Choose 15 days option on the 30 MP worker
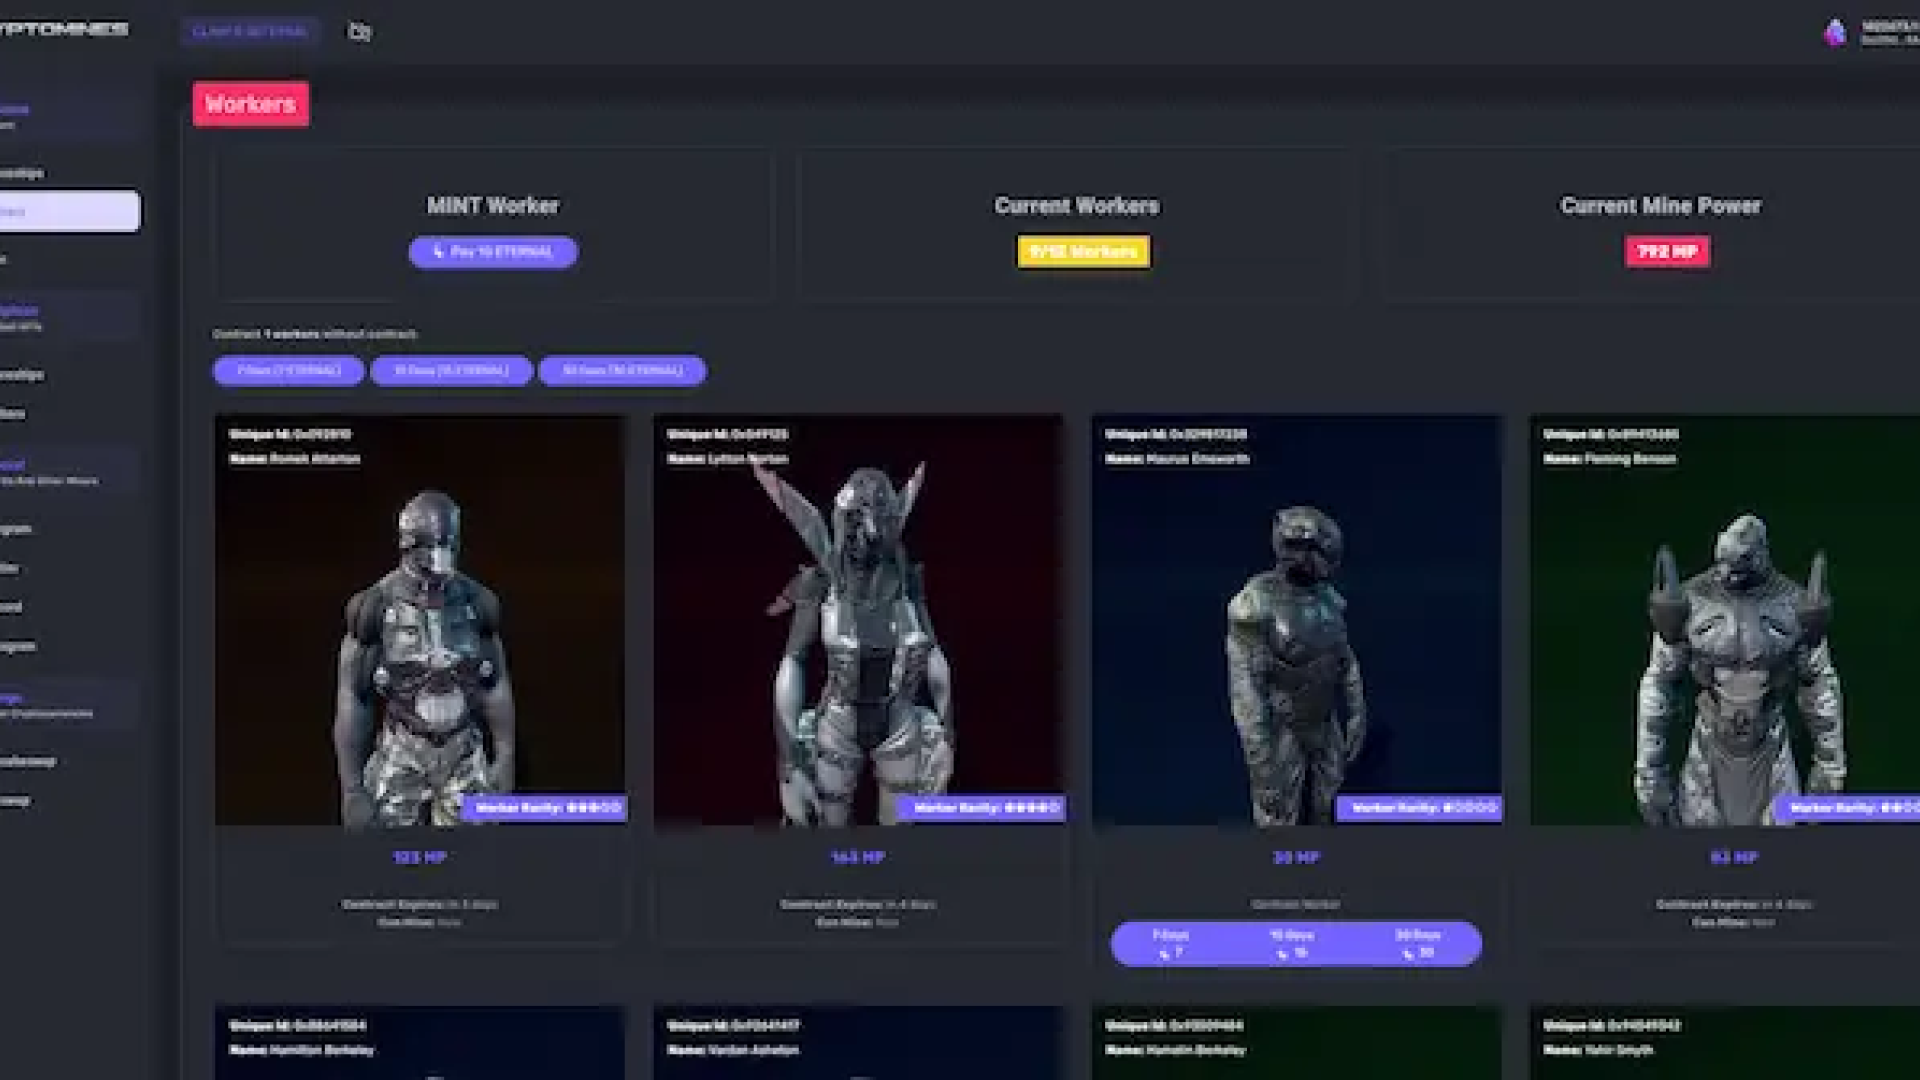Image resolution: width=1920 pixels, height=1080 pixels. point(1292,944)
